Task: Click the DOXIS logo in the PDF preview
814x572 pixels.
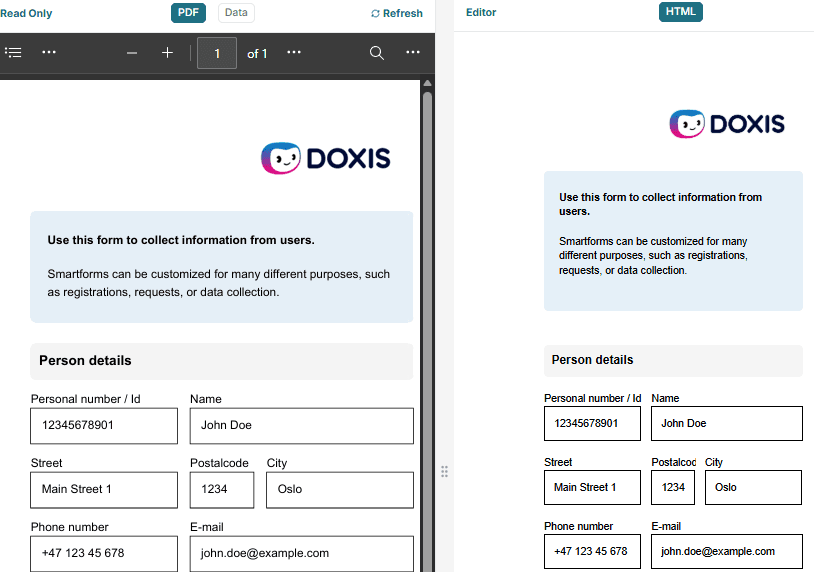Action: pyautogui.click(x=325, y=158)
